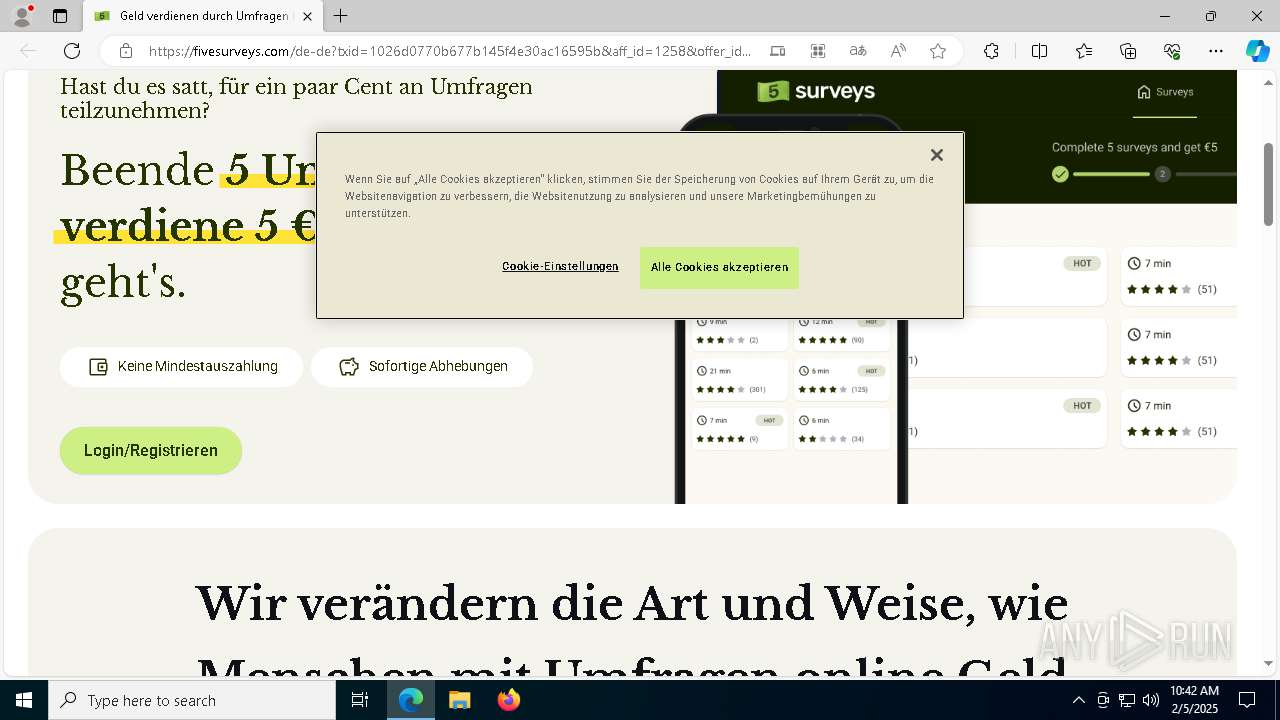Click the taskbar search box
The image size is (1280, 720).
pos(192,700)
